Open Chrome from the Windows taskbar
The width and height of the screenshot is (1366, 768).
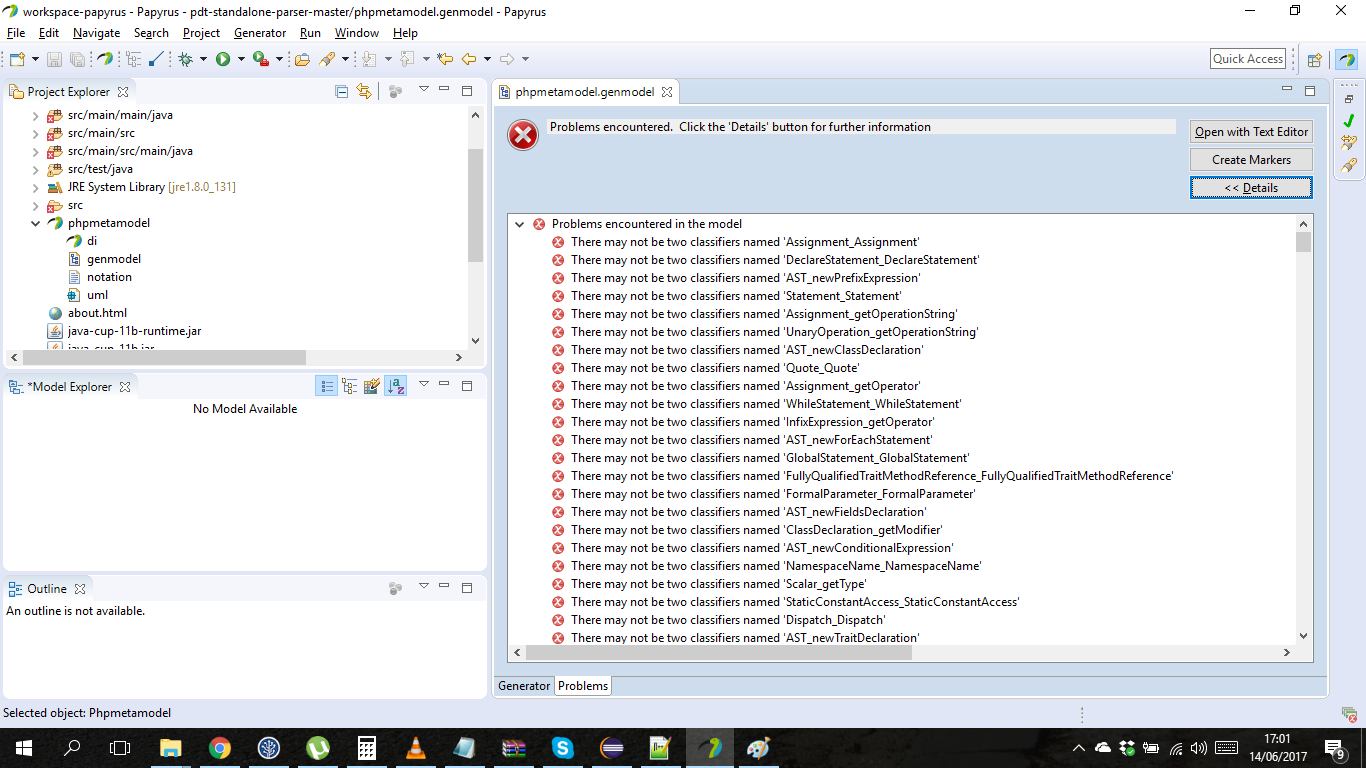220,748
